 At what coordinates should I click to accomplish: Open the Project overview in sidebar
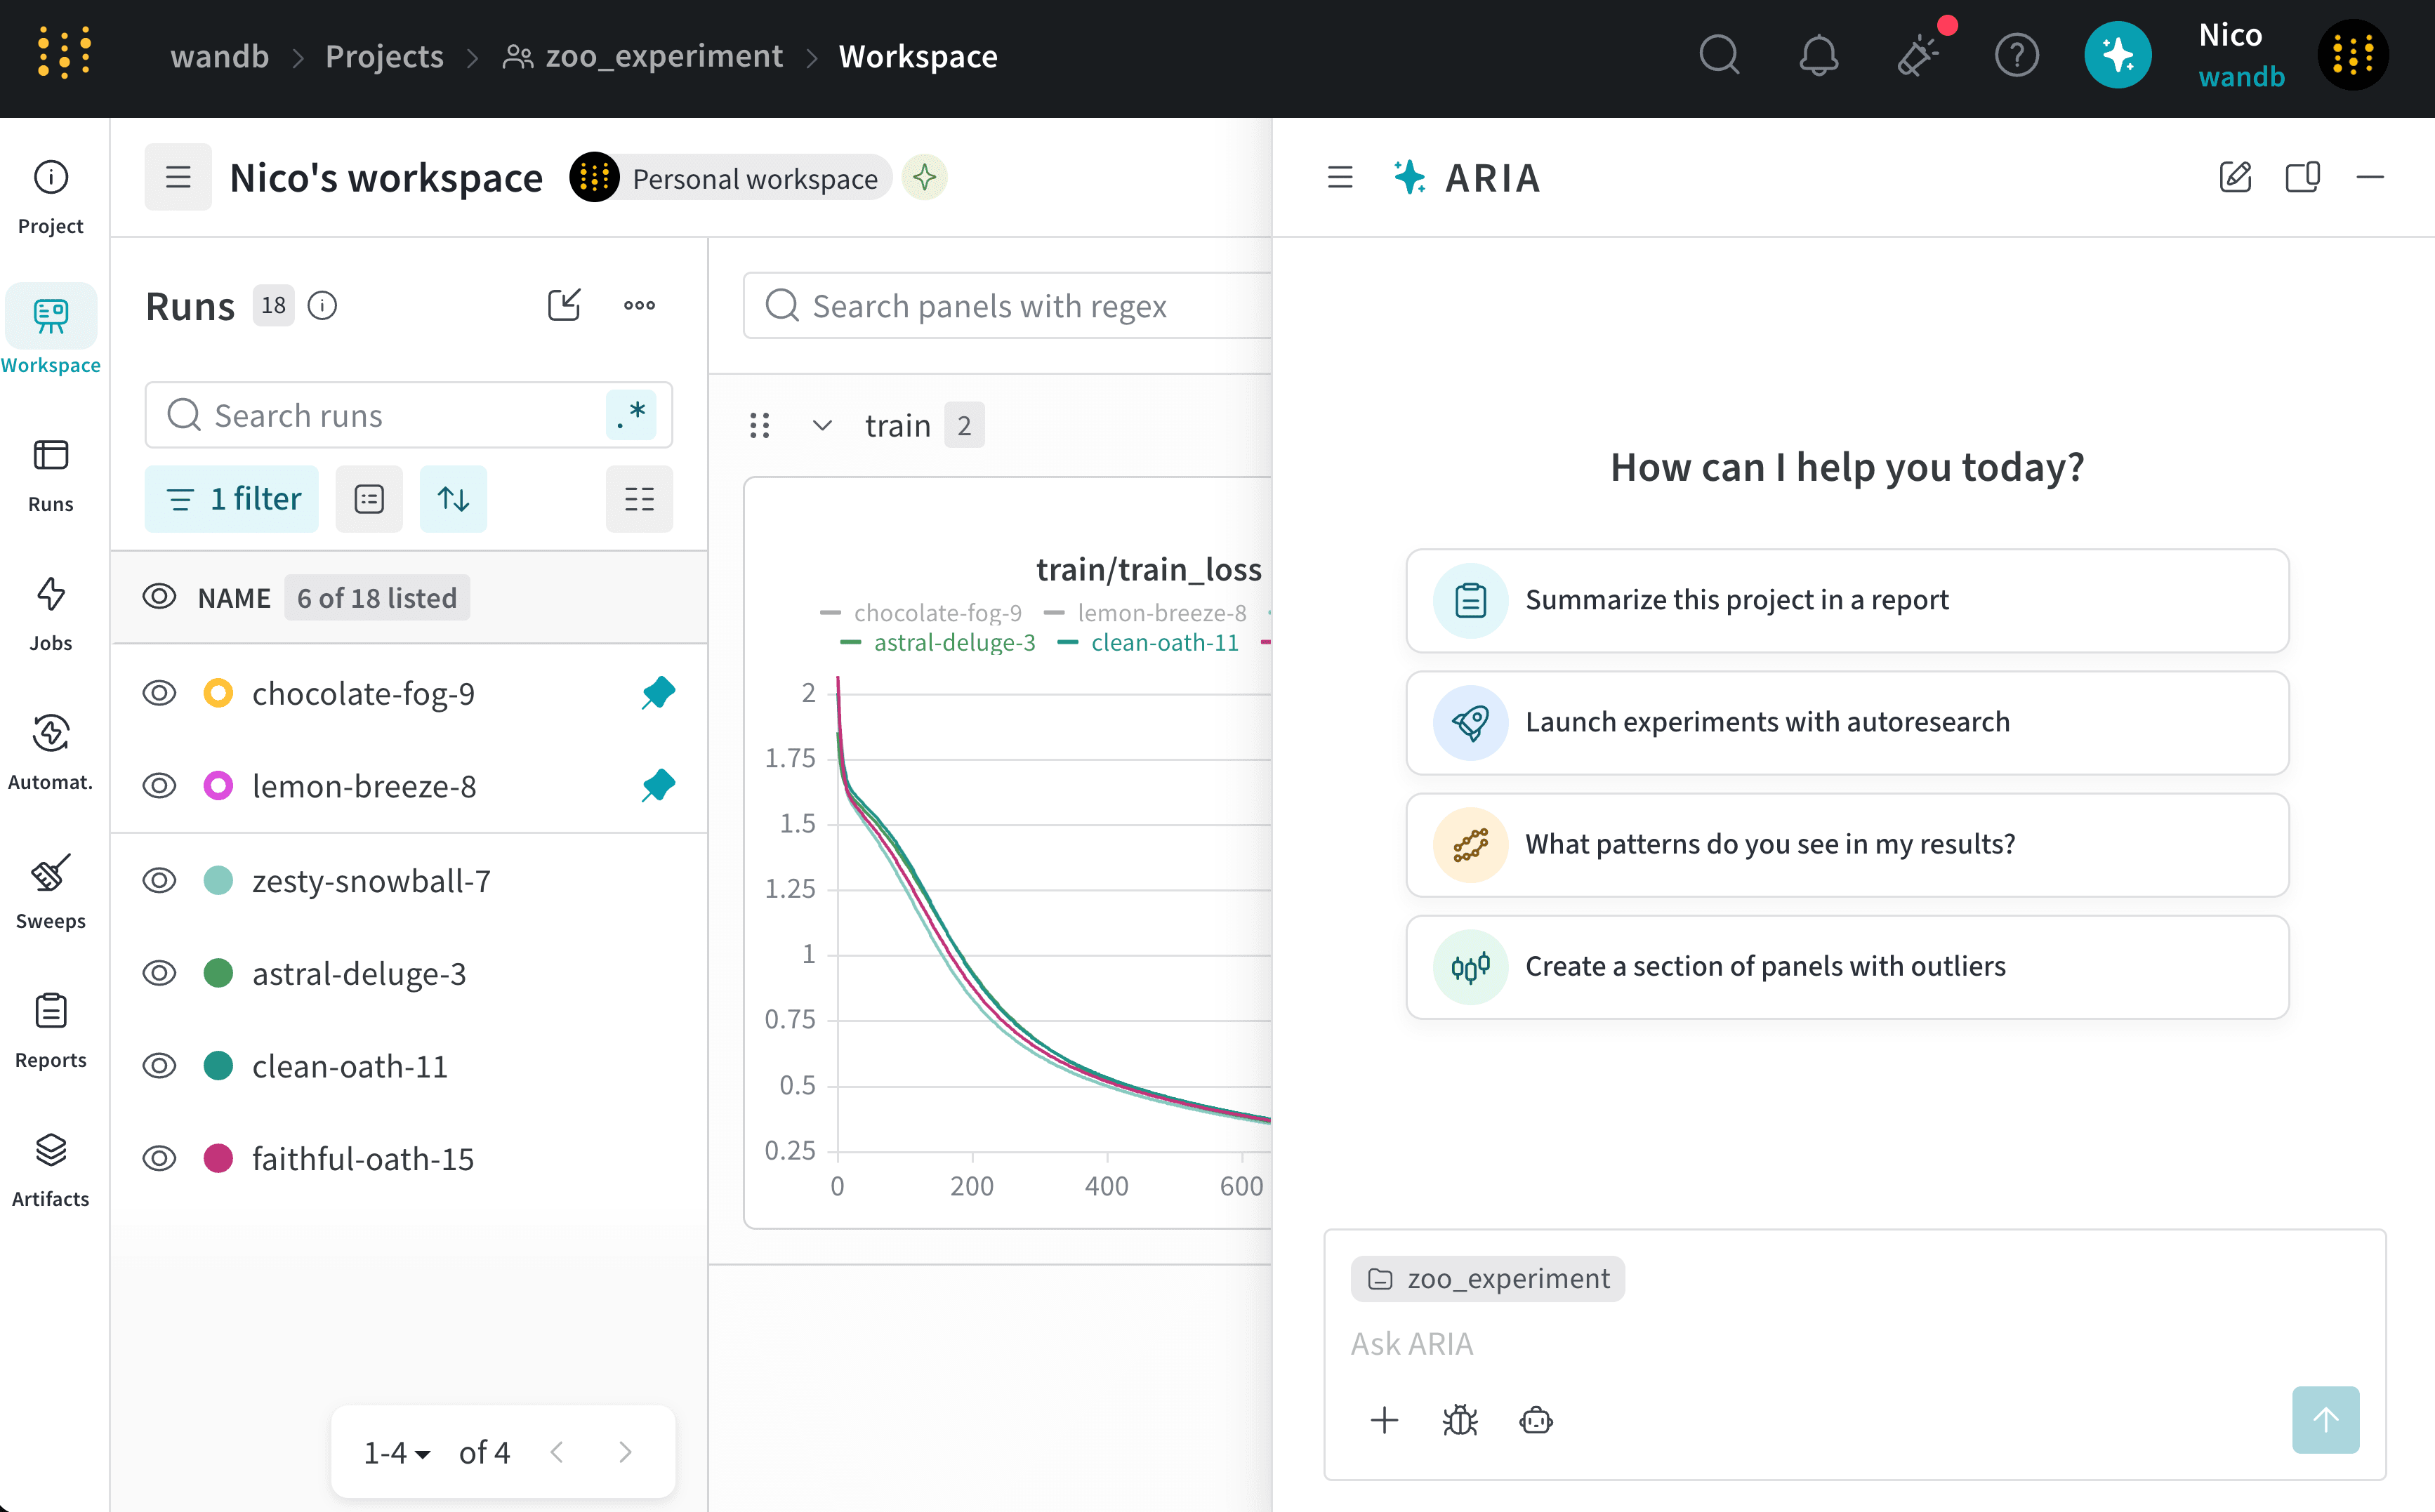pos(51,197)
